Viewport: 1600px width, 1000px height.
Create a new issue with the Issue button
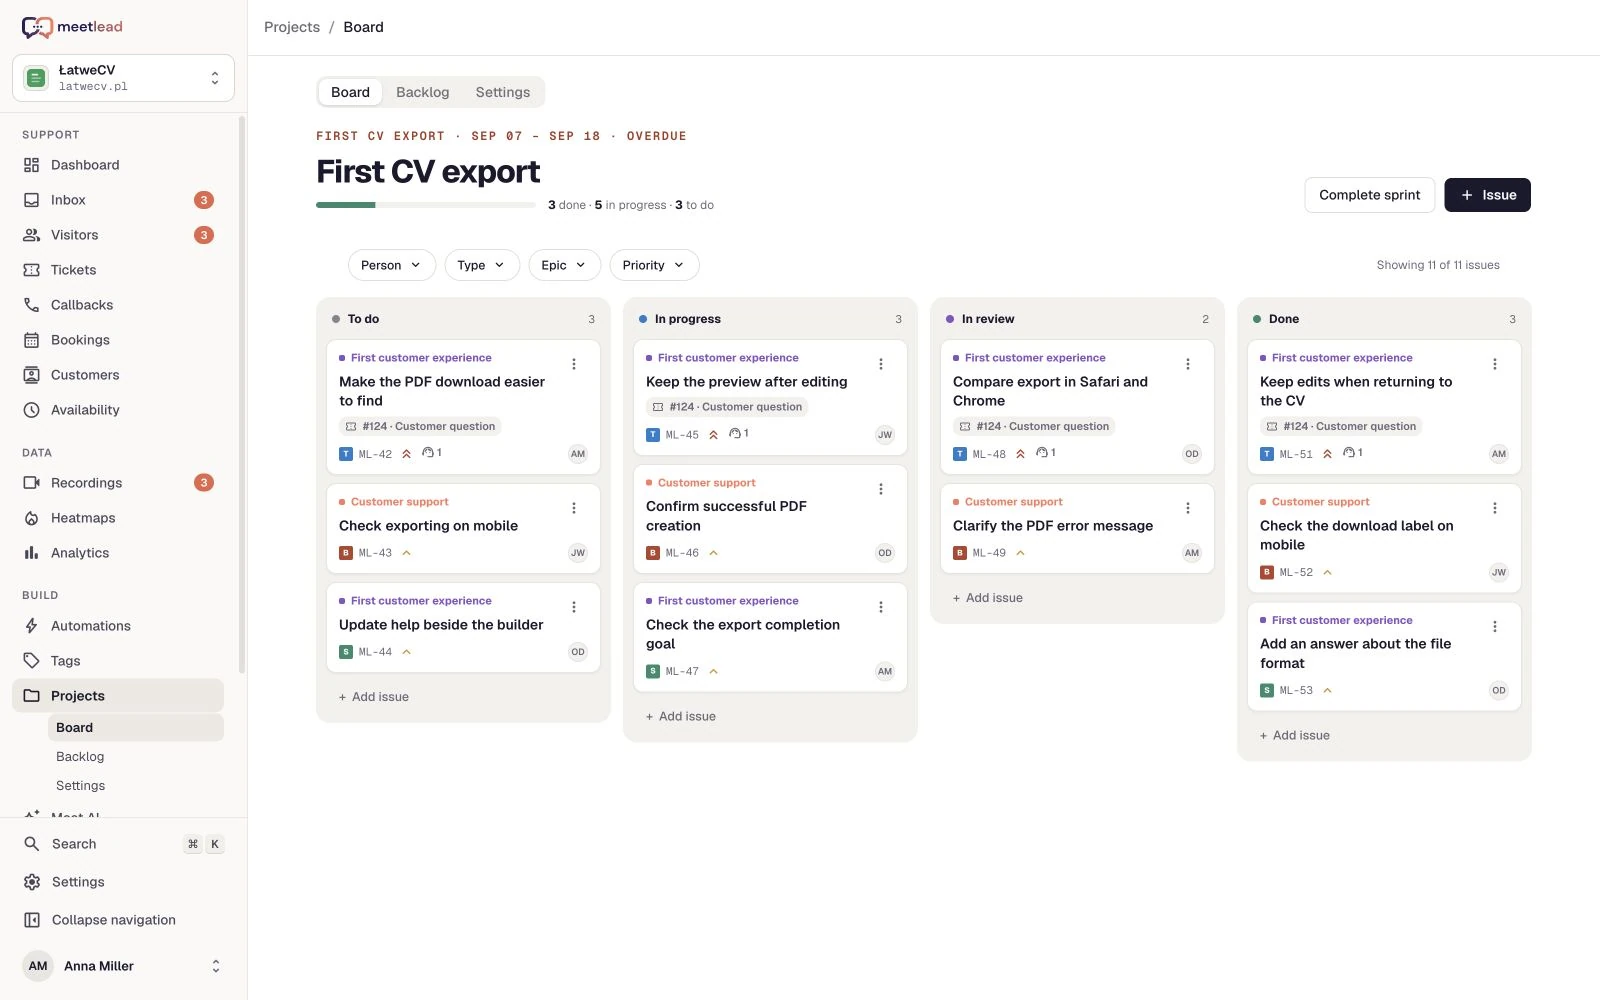[1487, 195]
